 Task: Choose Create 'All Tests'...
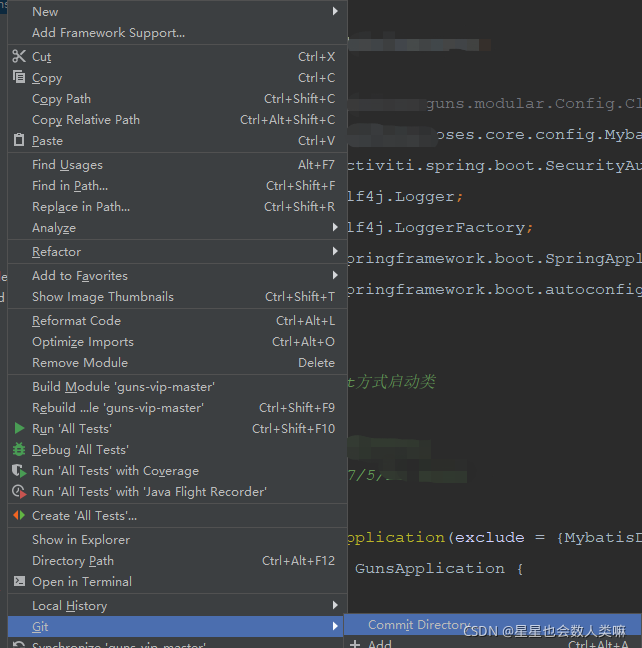point(177,516)
